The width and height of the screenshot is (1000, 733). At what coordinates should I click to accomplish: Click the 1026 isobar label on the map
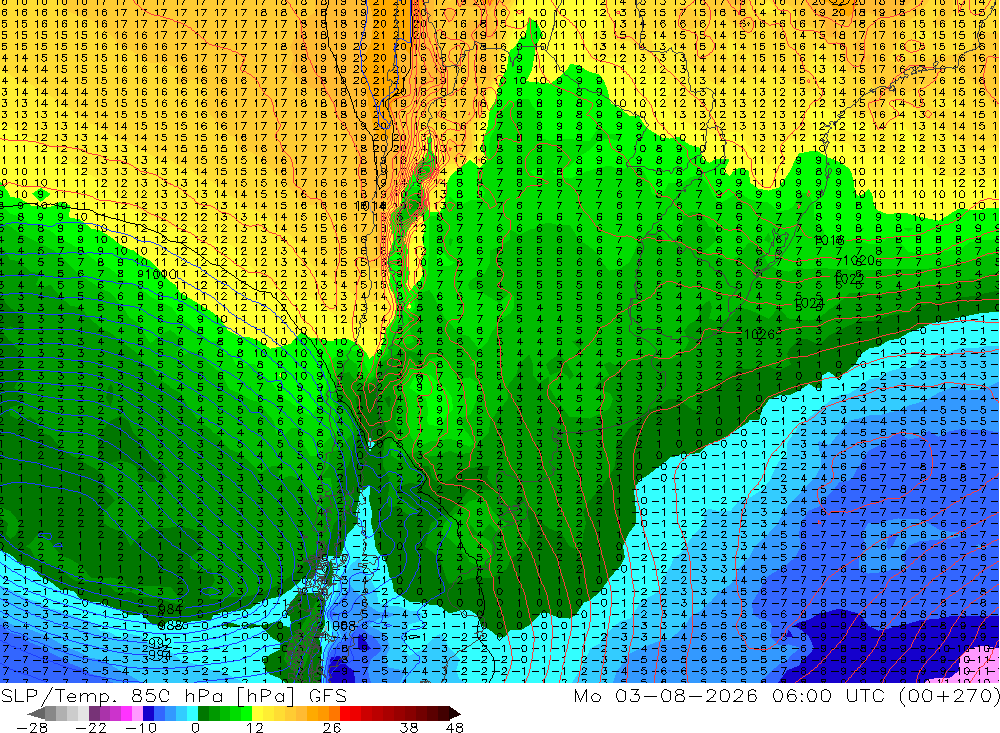point(759,334)
